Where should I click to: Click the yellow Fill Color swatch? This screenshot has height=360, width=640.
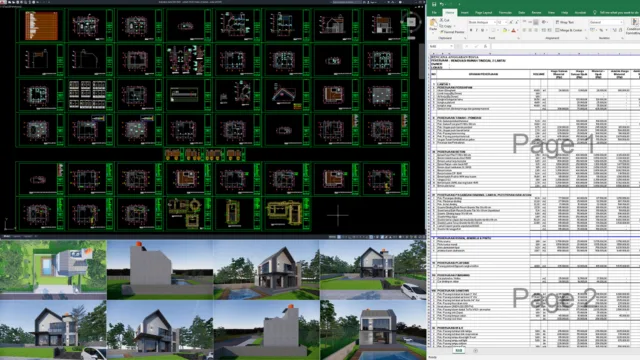pos(504,30)
